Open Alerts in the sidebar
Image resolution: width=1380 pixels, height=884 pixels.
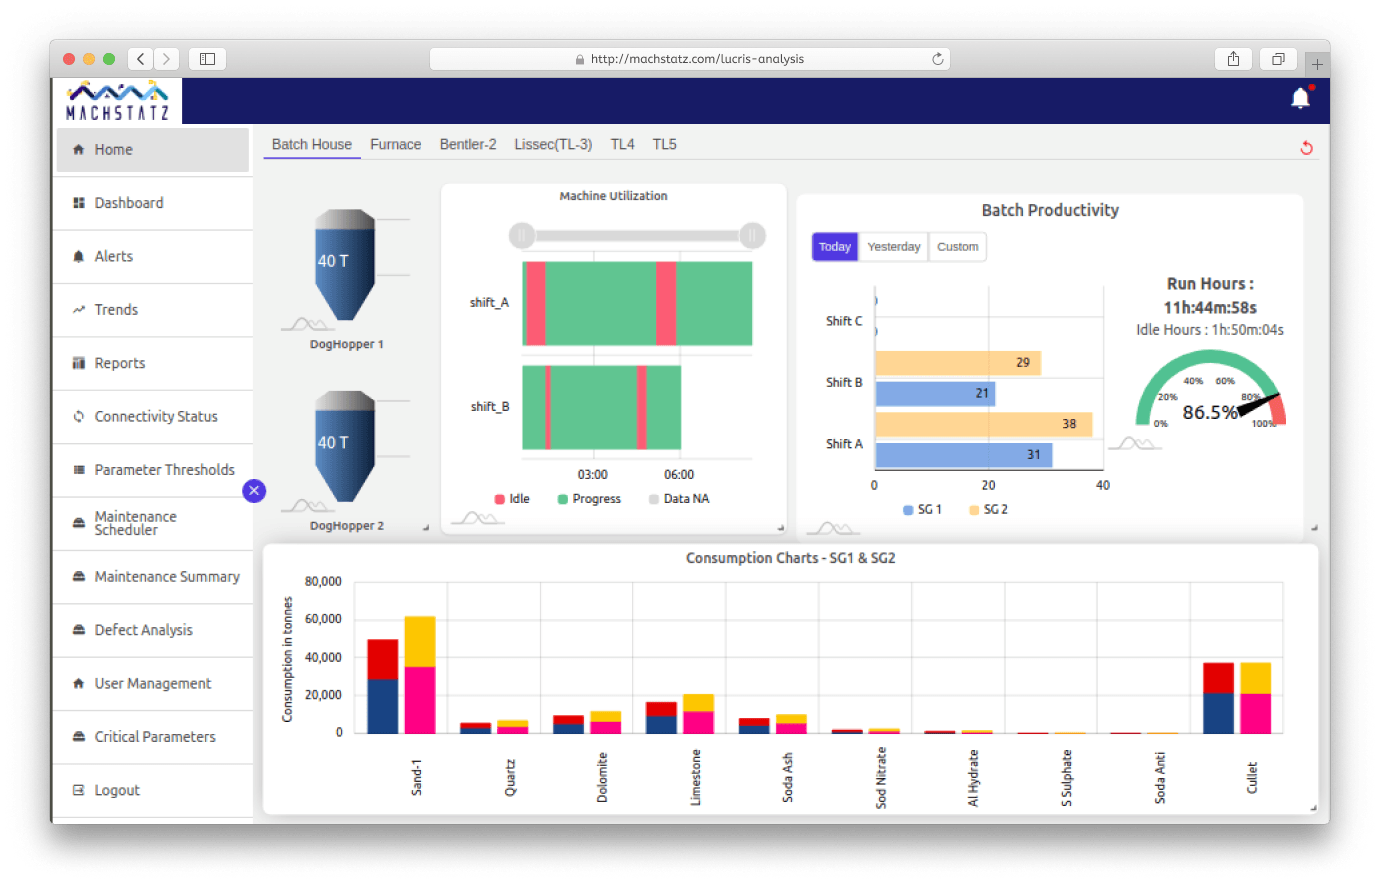tap(113, 256)
